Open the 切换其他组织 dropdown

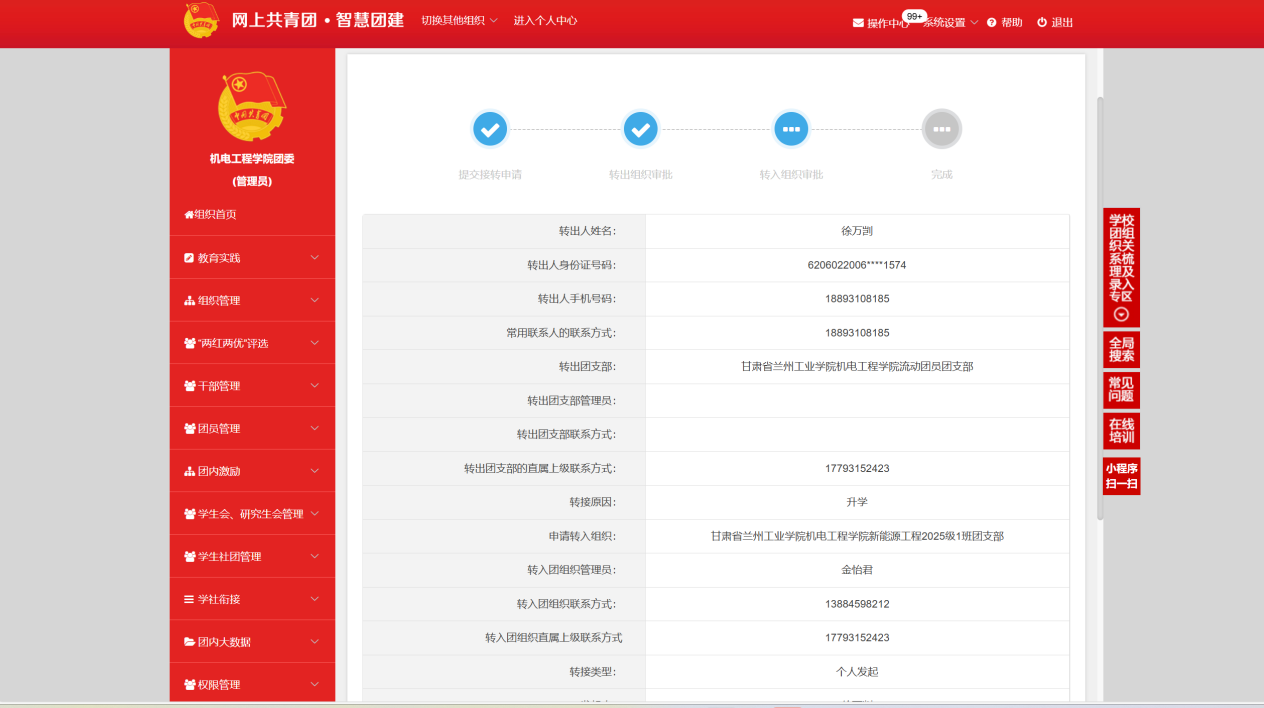tap(459, 21)
